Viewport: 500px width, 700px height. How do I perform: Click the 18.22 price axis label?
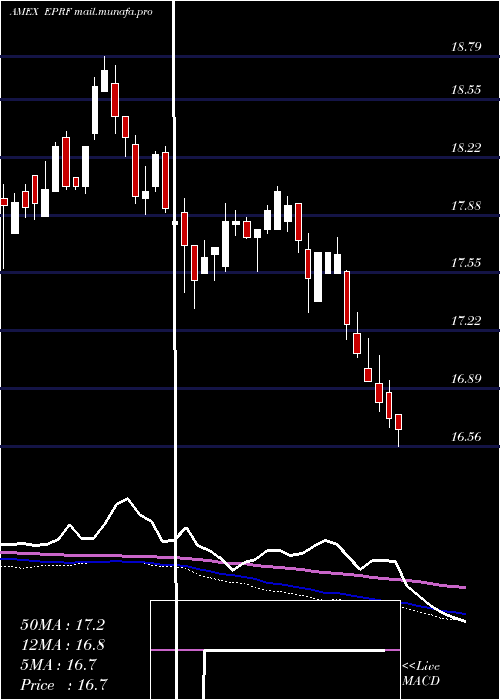click(466, 148)
